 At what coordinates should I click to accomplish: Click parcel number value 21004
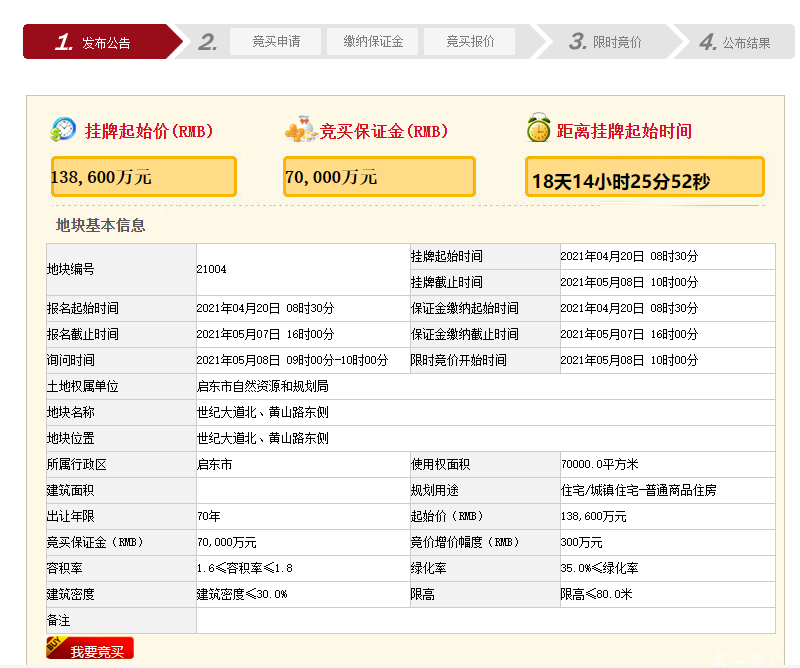coord(211,269)
